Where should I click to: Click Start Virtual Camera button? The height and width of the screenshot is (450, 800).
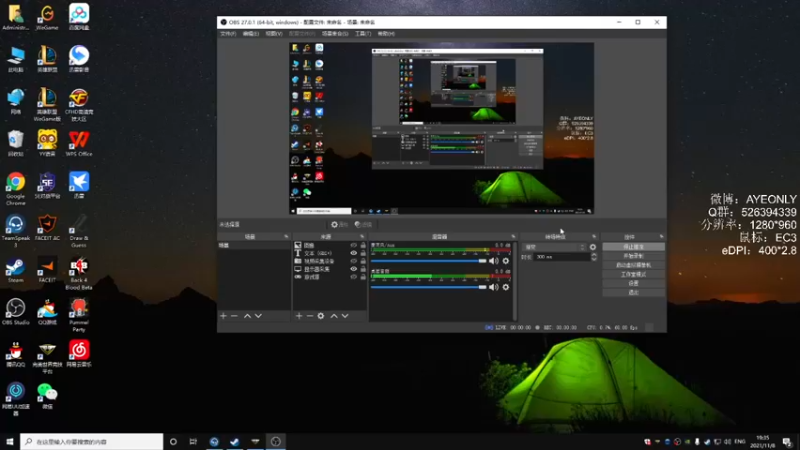pyautogui.click(x=634, y=265)
